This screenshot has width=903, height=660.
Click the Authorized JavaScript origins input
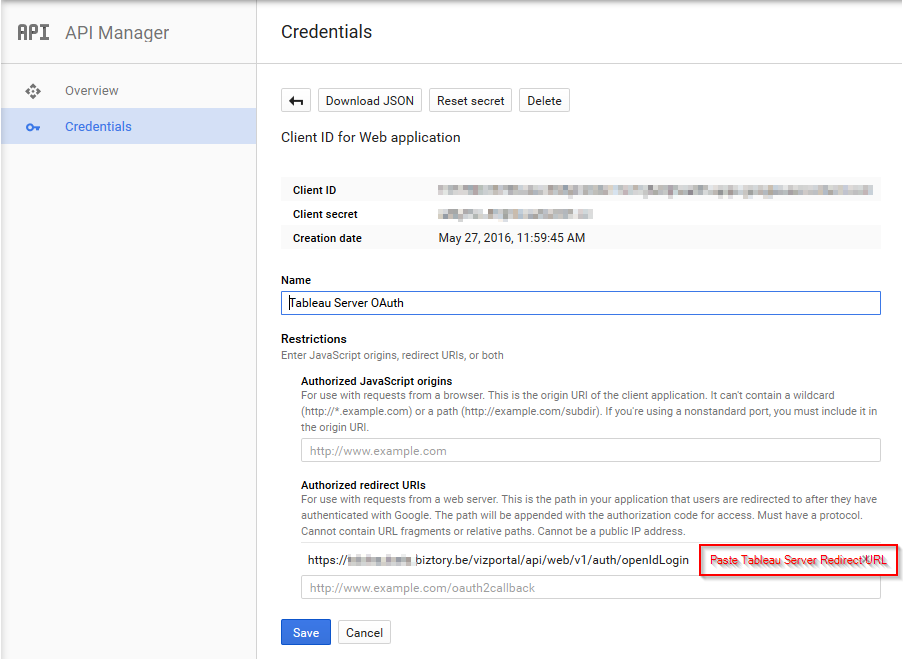590,450
